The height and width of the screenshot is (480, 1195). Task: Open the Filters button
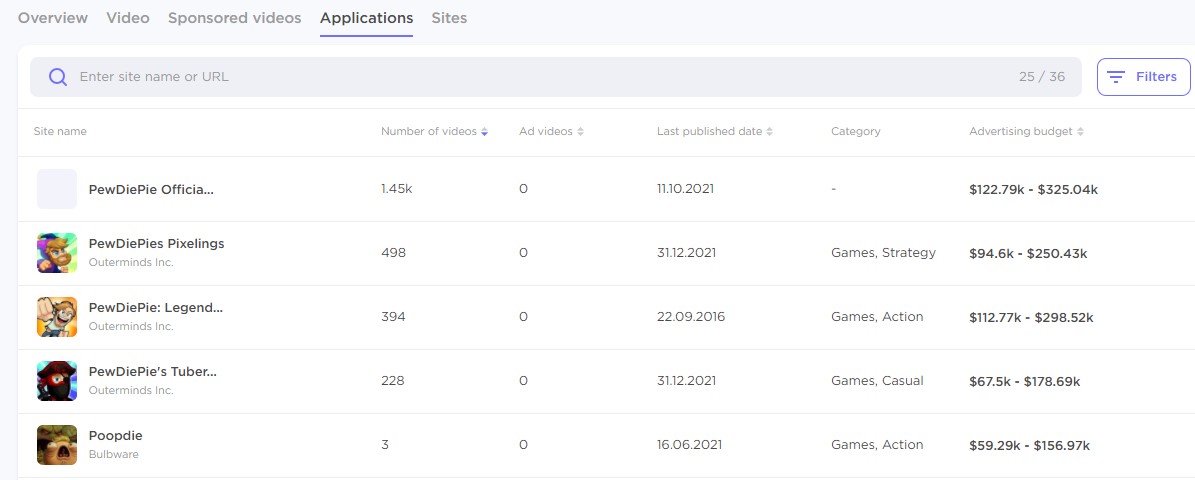[1143, 77]
